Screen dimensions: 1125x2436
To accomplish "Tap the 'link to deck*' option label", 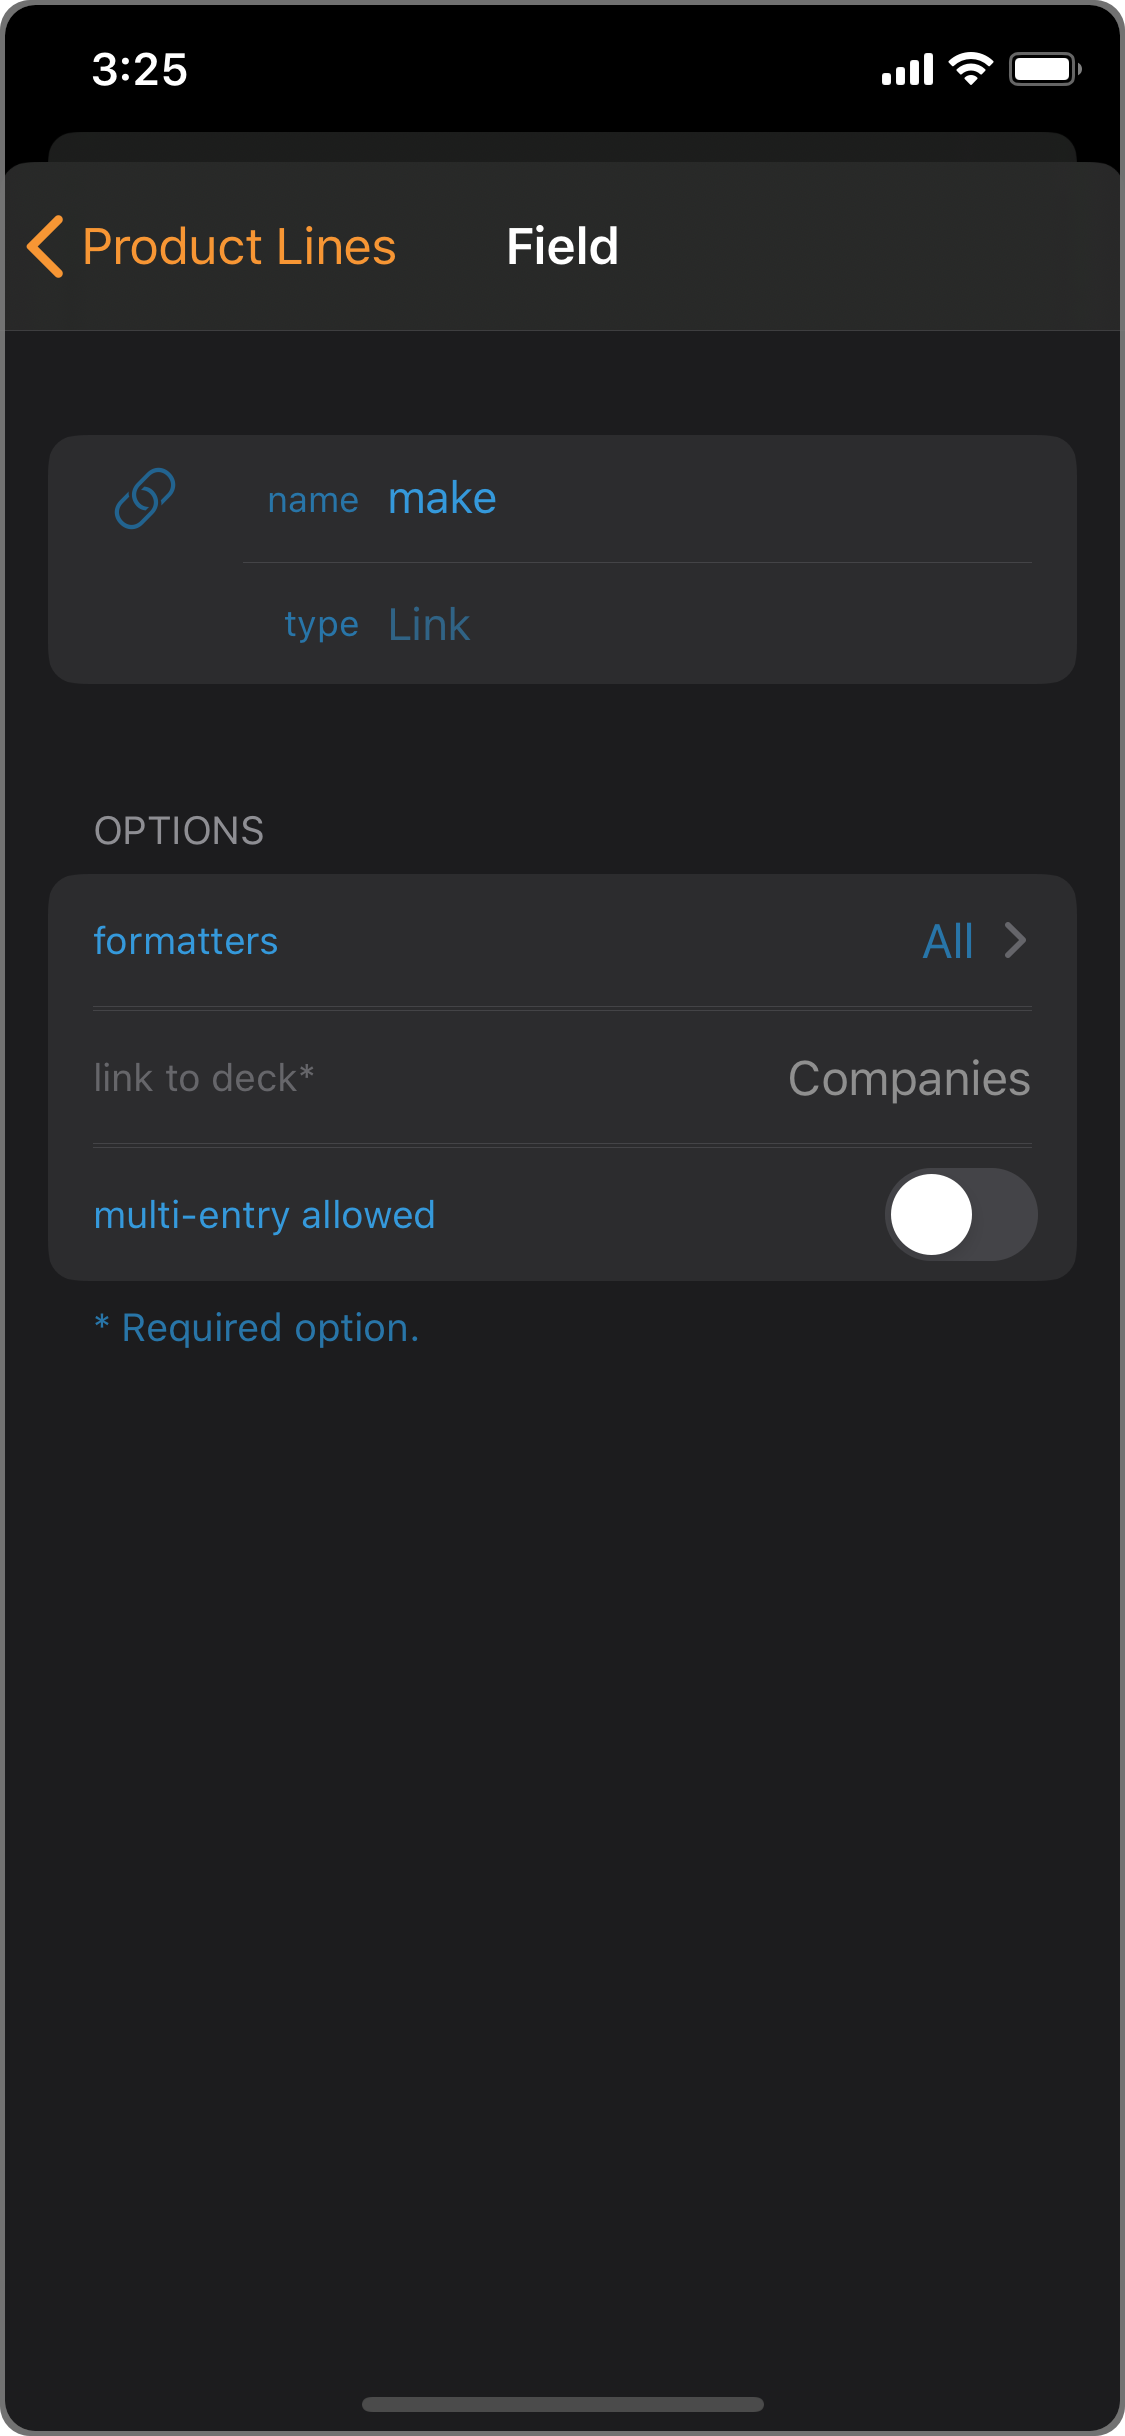I will 204,1078.
